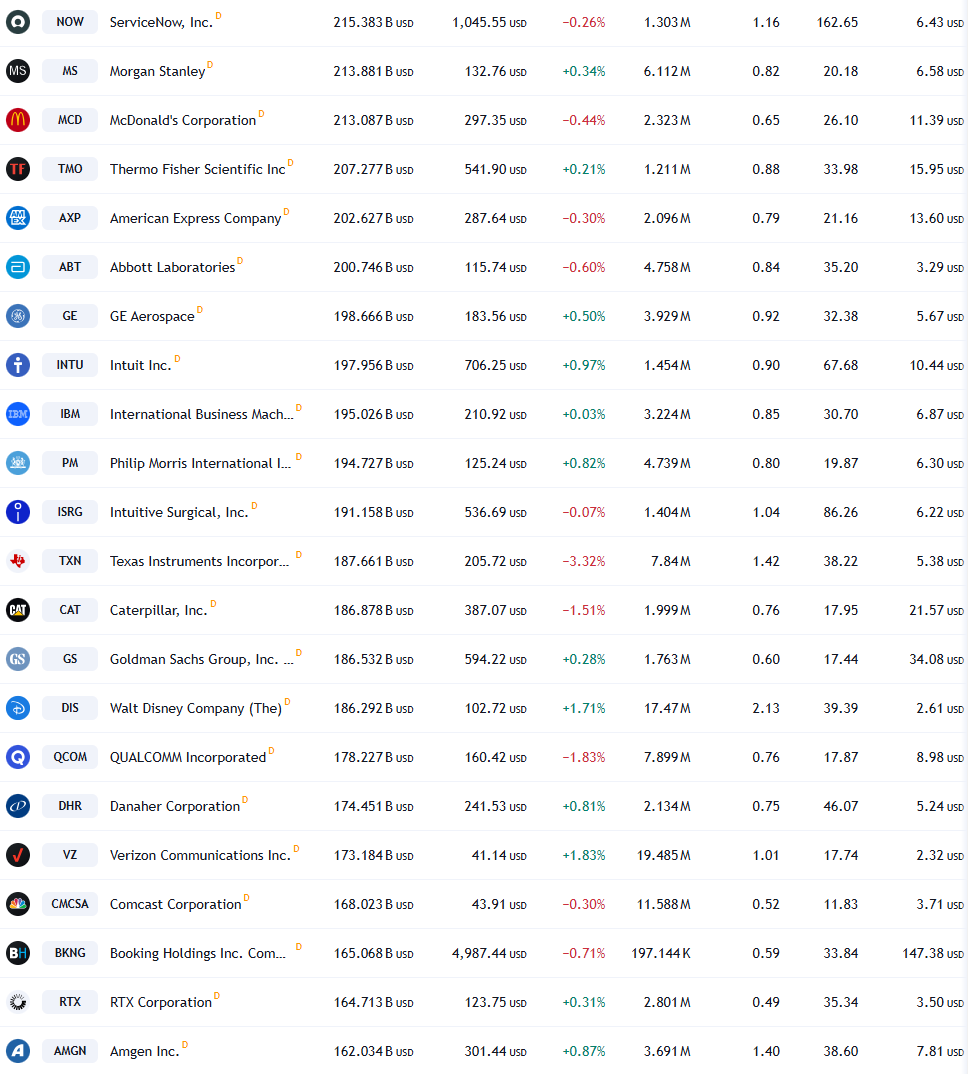The width and height of the screenshot is (968, 1074).
Task: Click the ServiceNow company logo icon
Action: point(18,22)
